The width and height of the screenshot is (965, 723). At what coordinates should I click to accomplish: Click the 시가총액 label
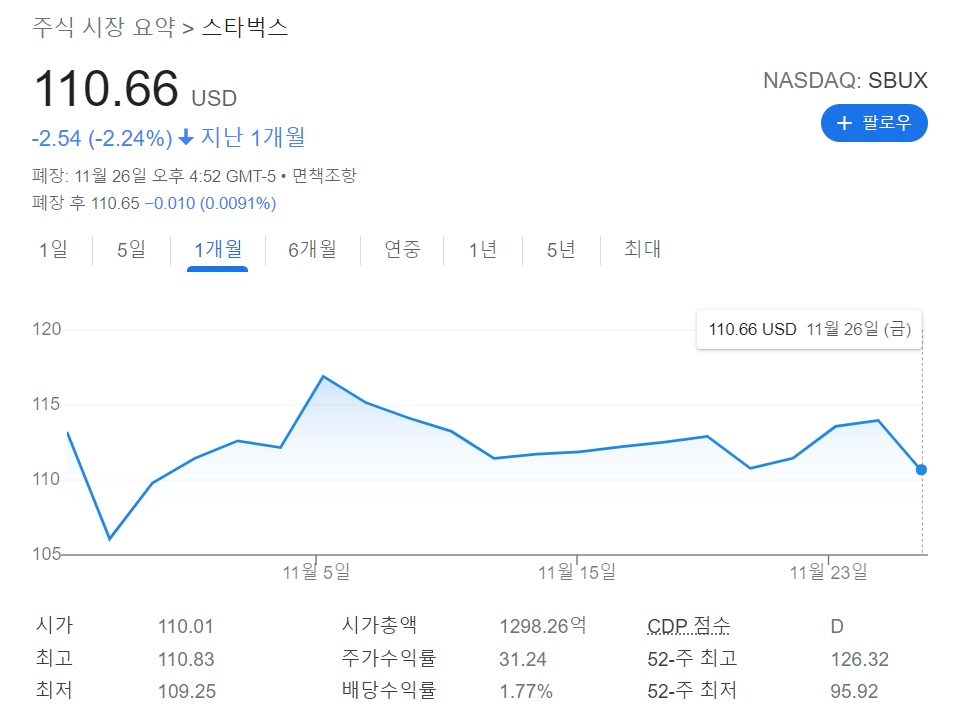tap(380, 625)
